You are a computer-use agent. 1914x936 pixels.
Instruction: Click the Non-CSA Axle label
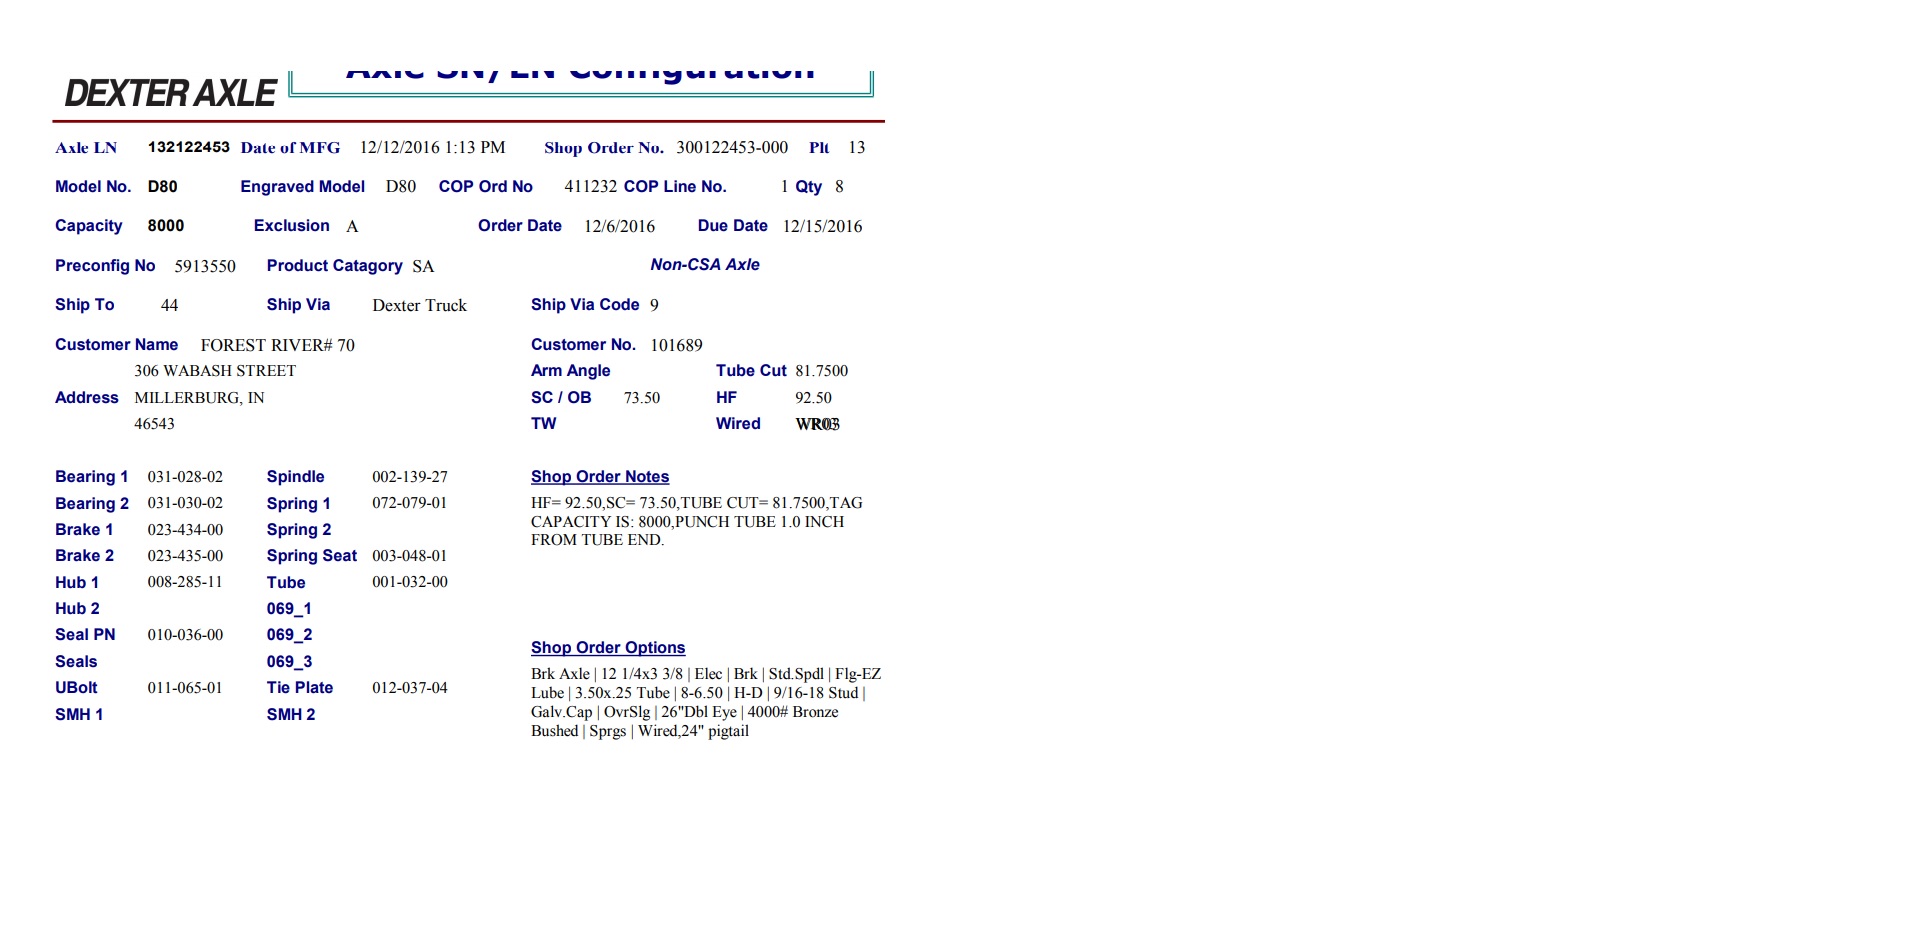coord(704,265)
